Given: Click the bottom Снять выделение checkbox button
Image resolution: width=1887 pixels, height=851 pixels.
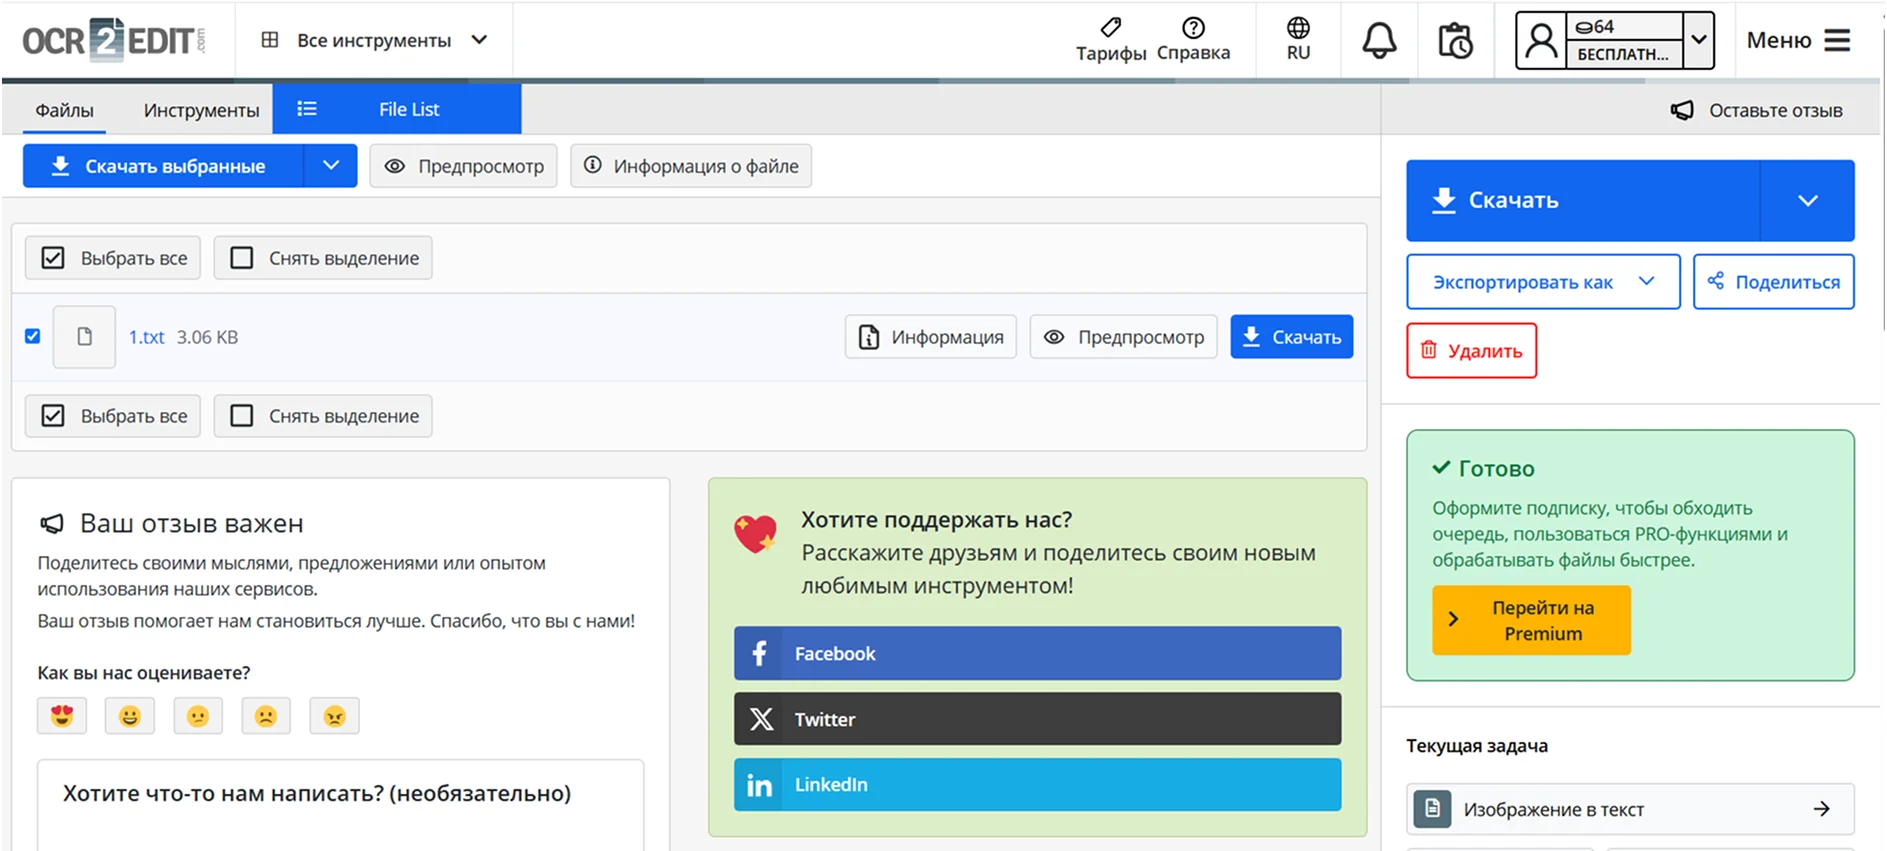Looking at the screenshot, I should click(323, 416).
